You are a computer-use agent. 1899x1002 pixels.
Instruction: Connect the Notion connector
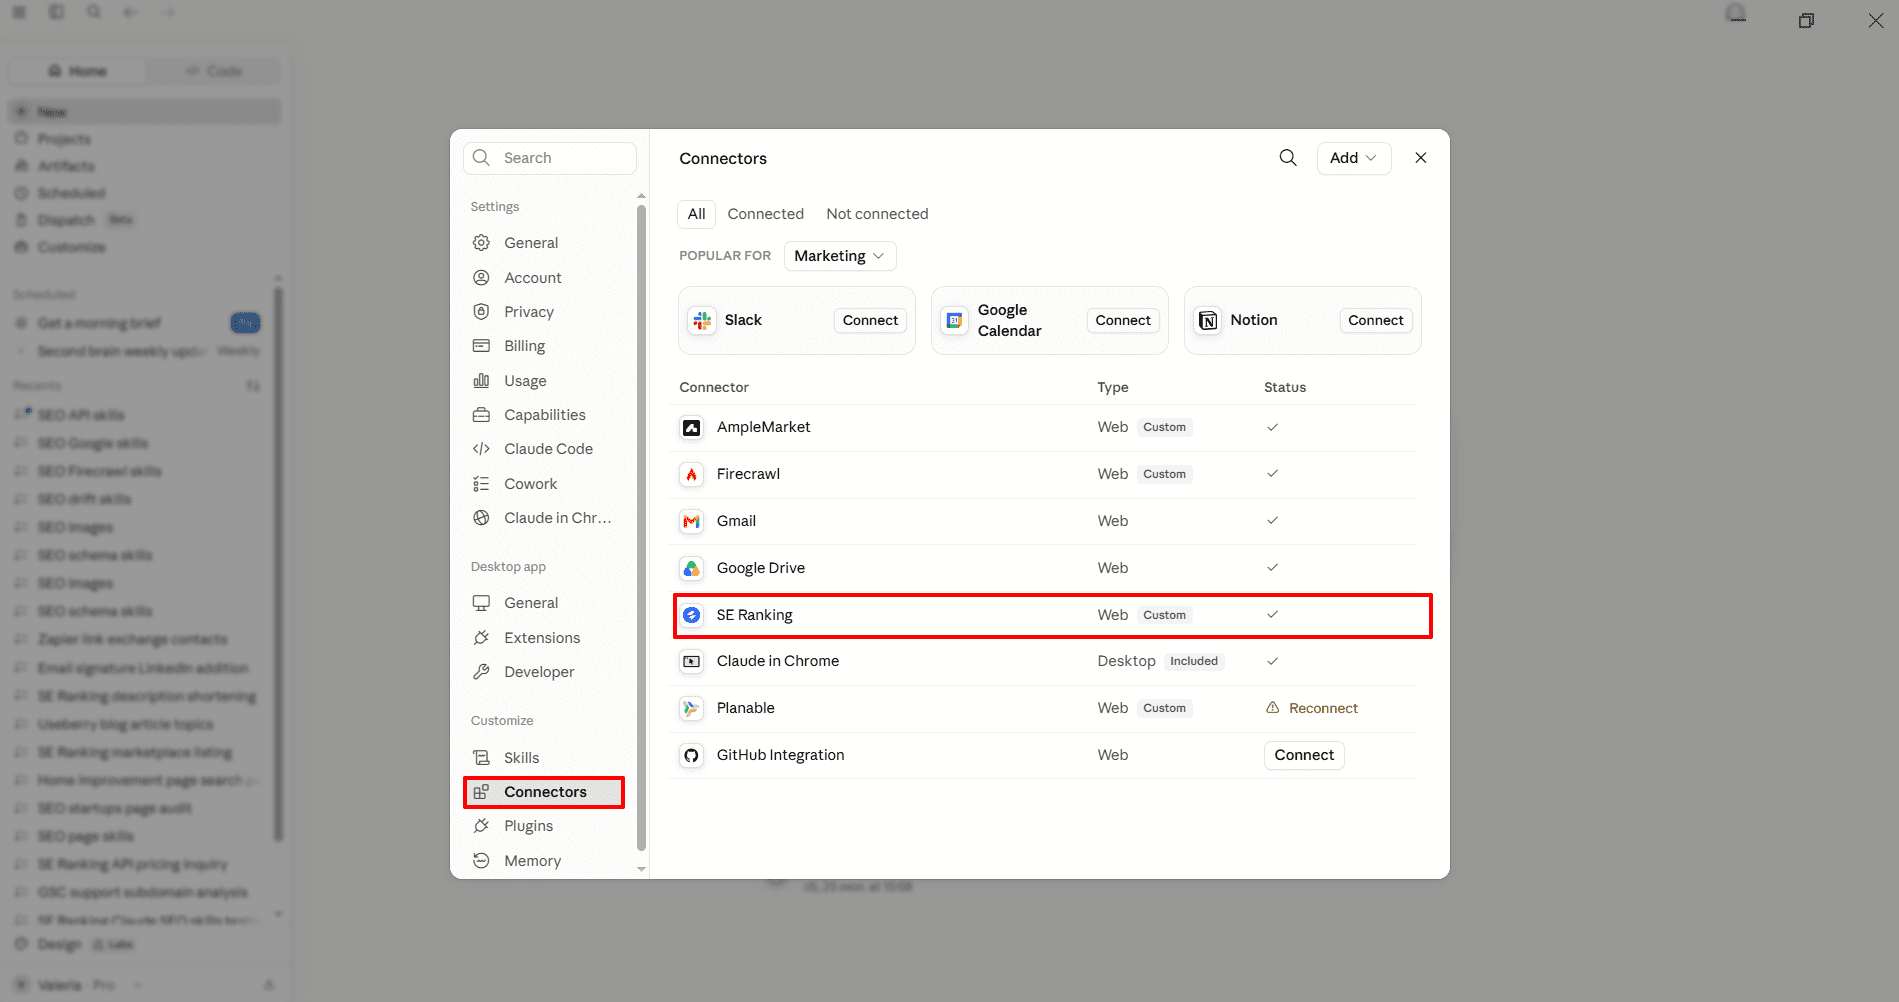tap(1376, 320)
